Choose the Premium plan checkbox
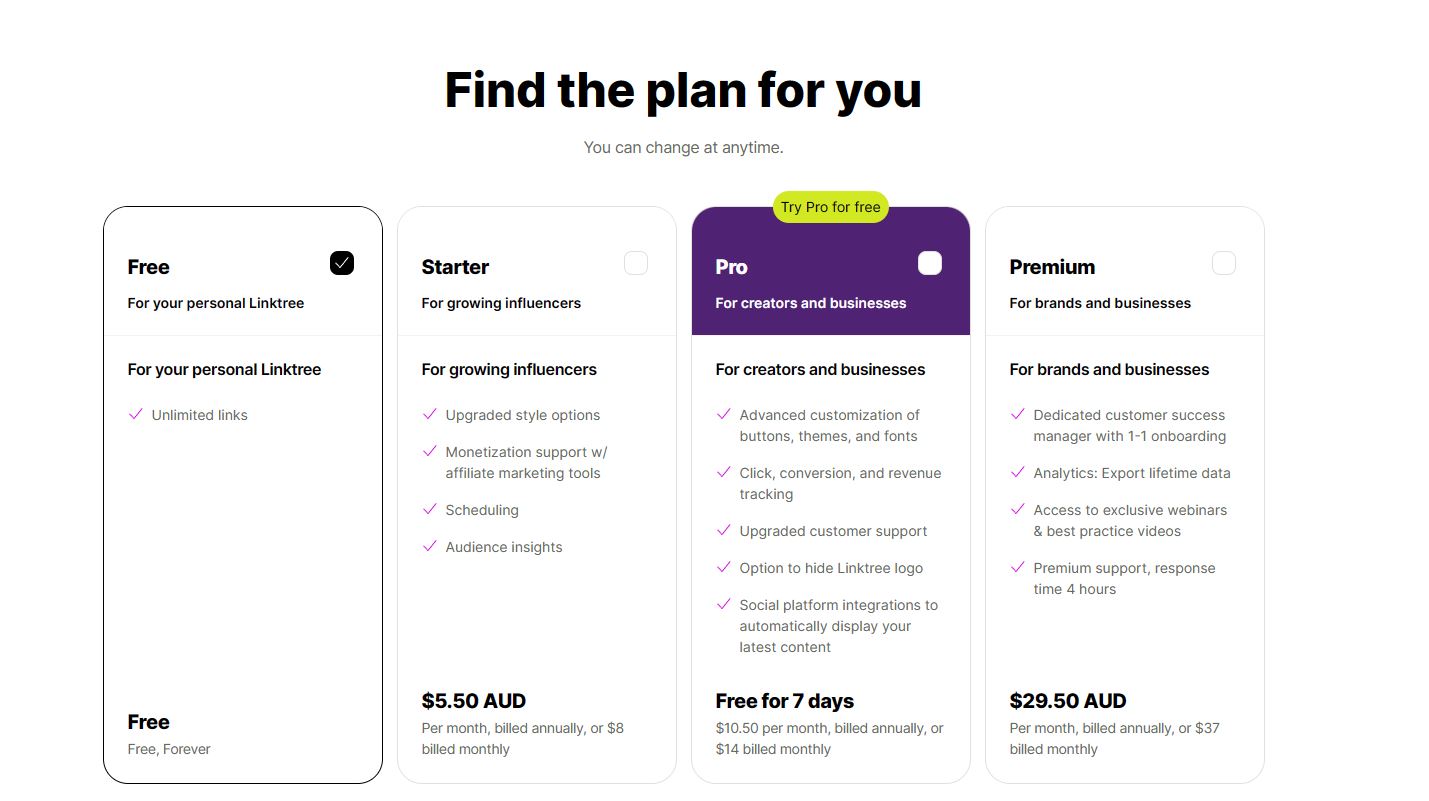This screenshot has width=1429, height=801. point(1224,263)
